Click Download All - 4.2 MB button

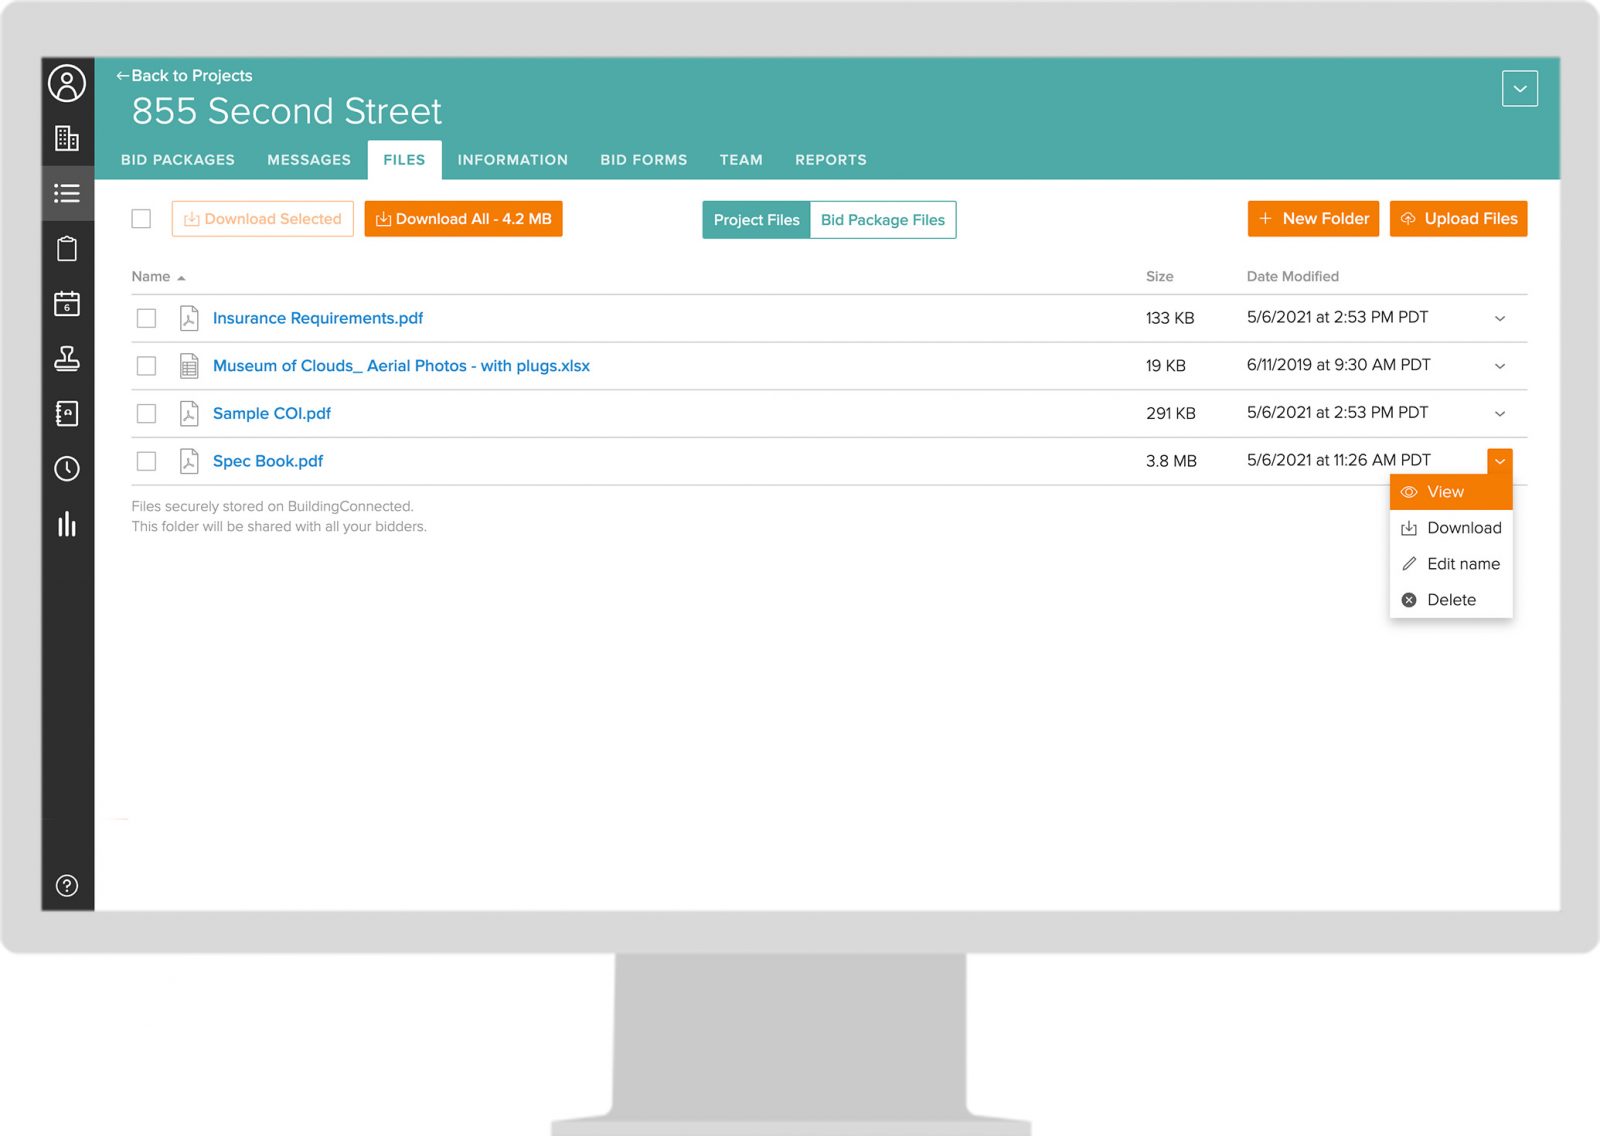pyautogui.click(x=463, y=219)
